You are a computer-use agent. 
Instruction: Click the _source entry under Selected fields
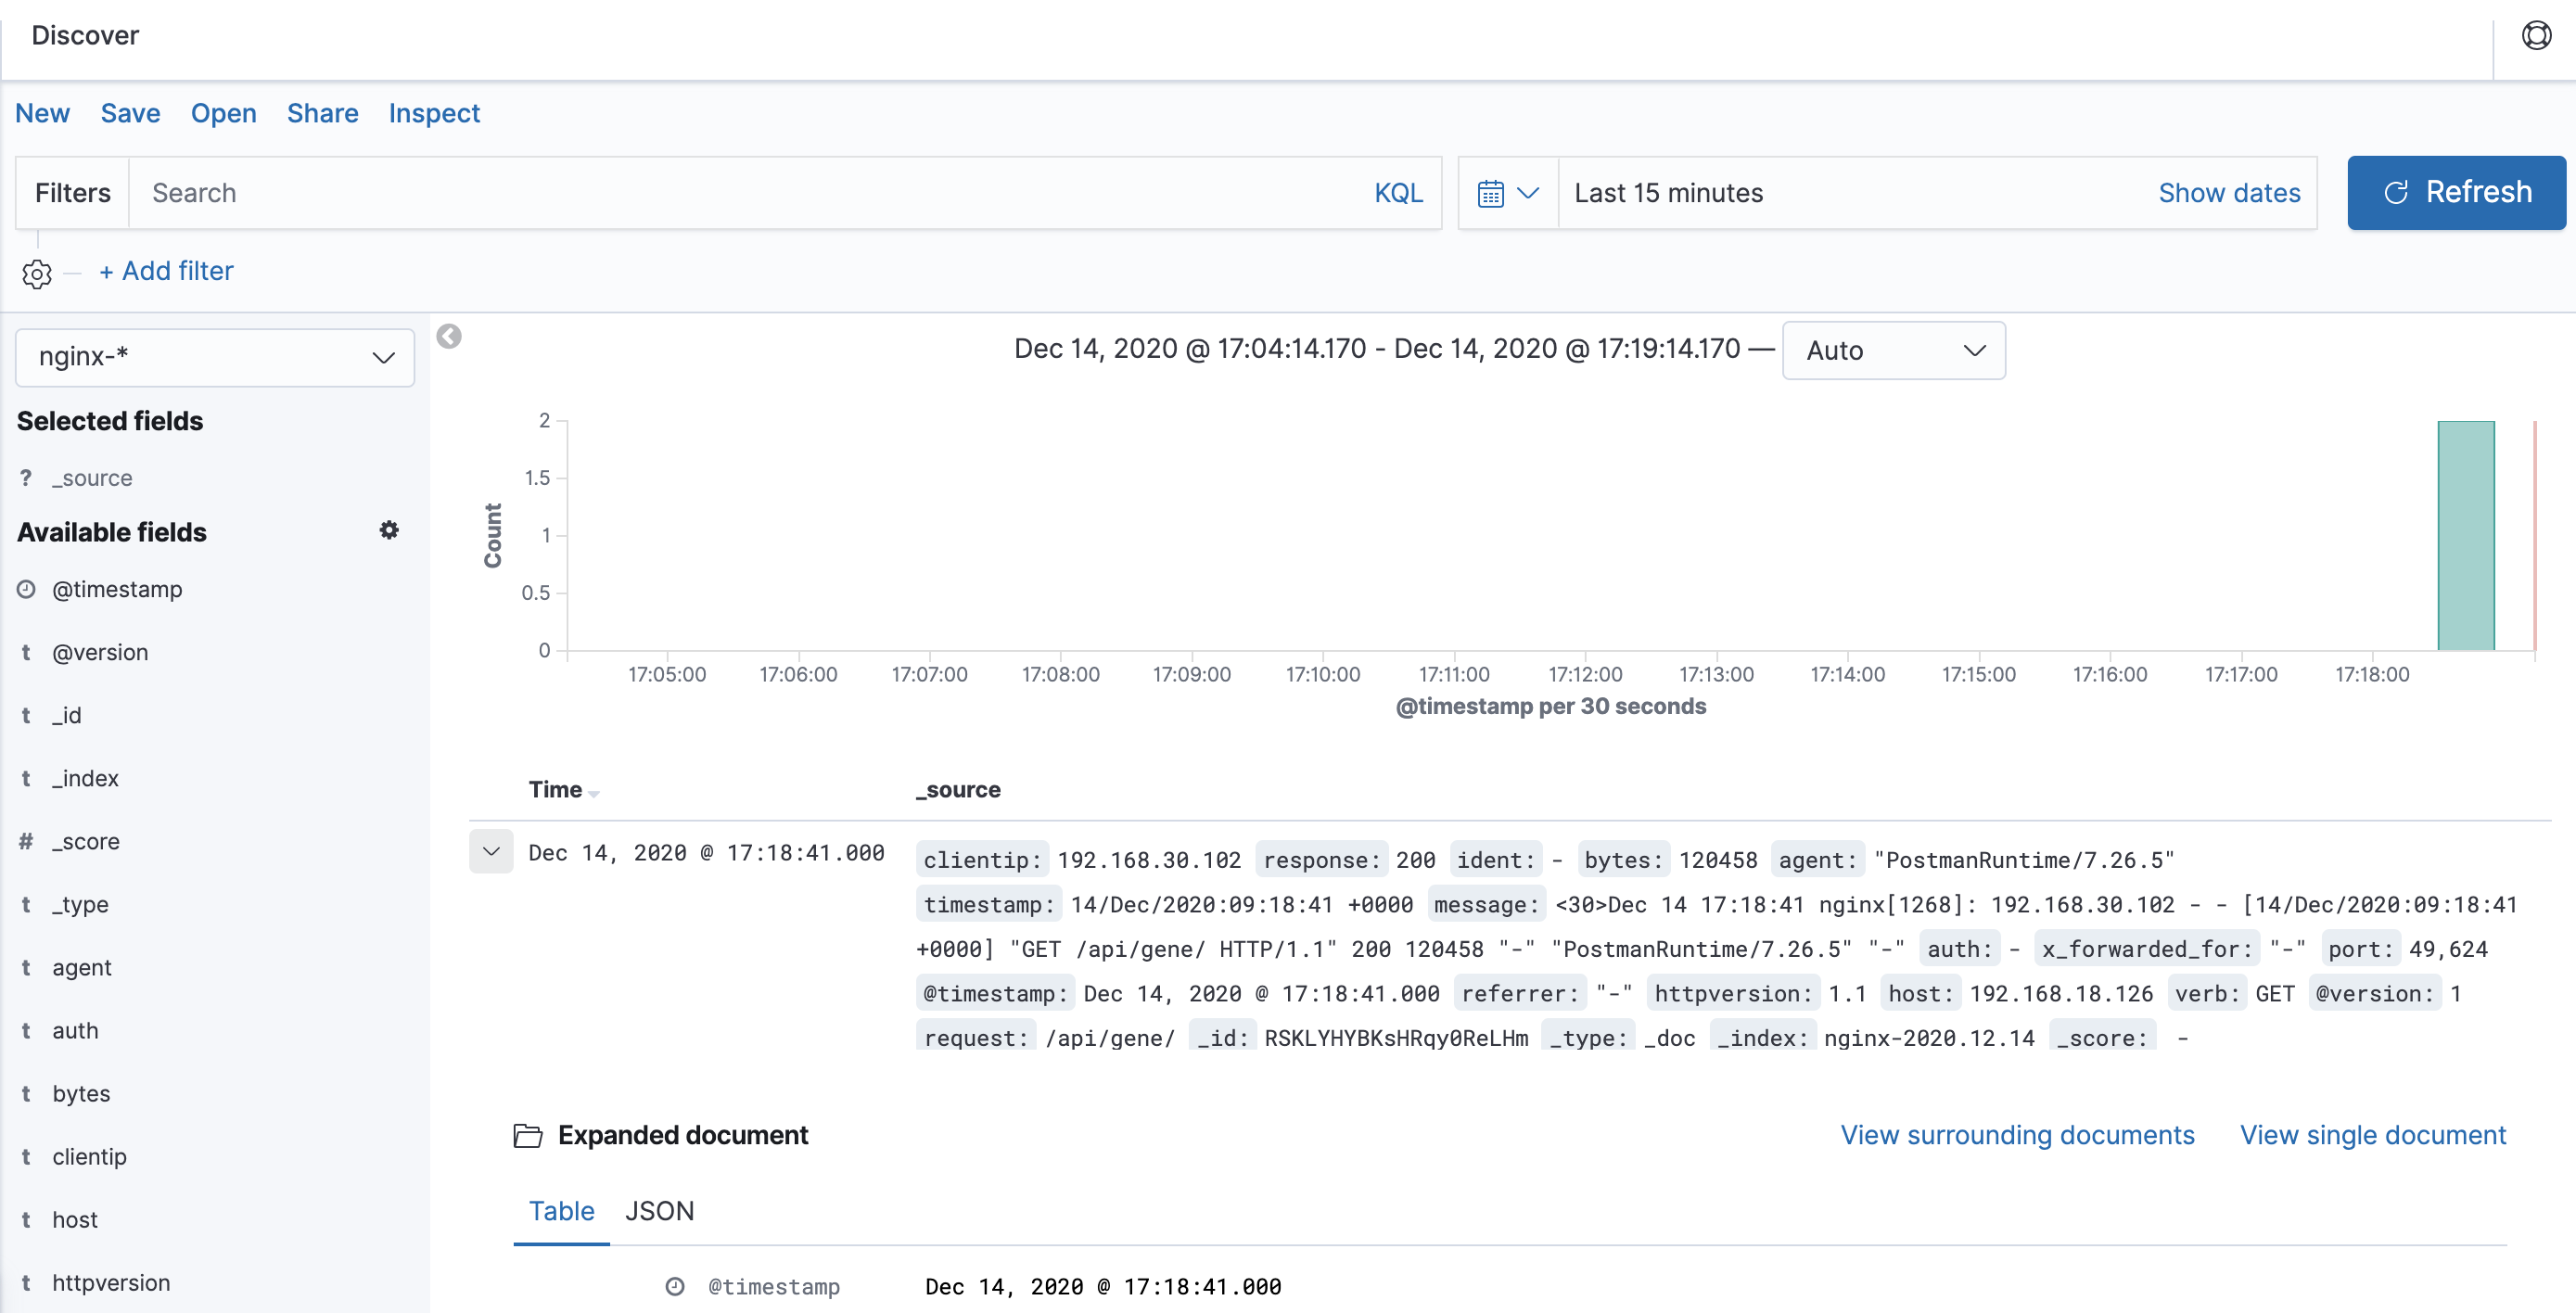point(92,478)
